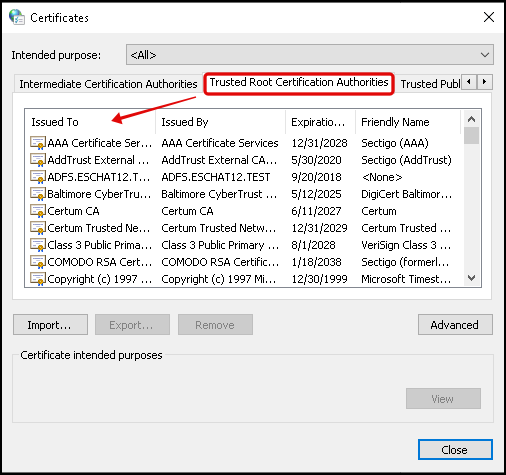Select the Certum CA certificate icon

pos(38,211)
